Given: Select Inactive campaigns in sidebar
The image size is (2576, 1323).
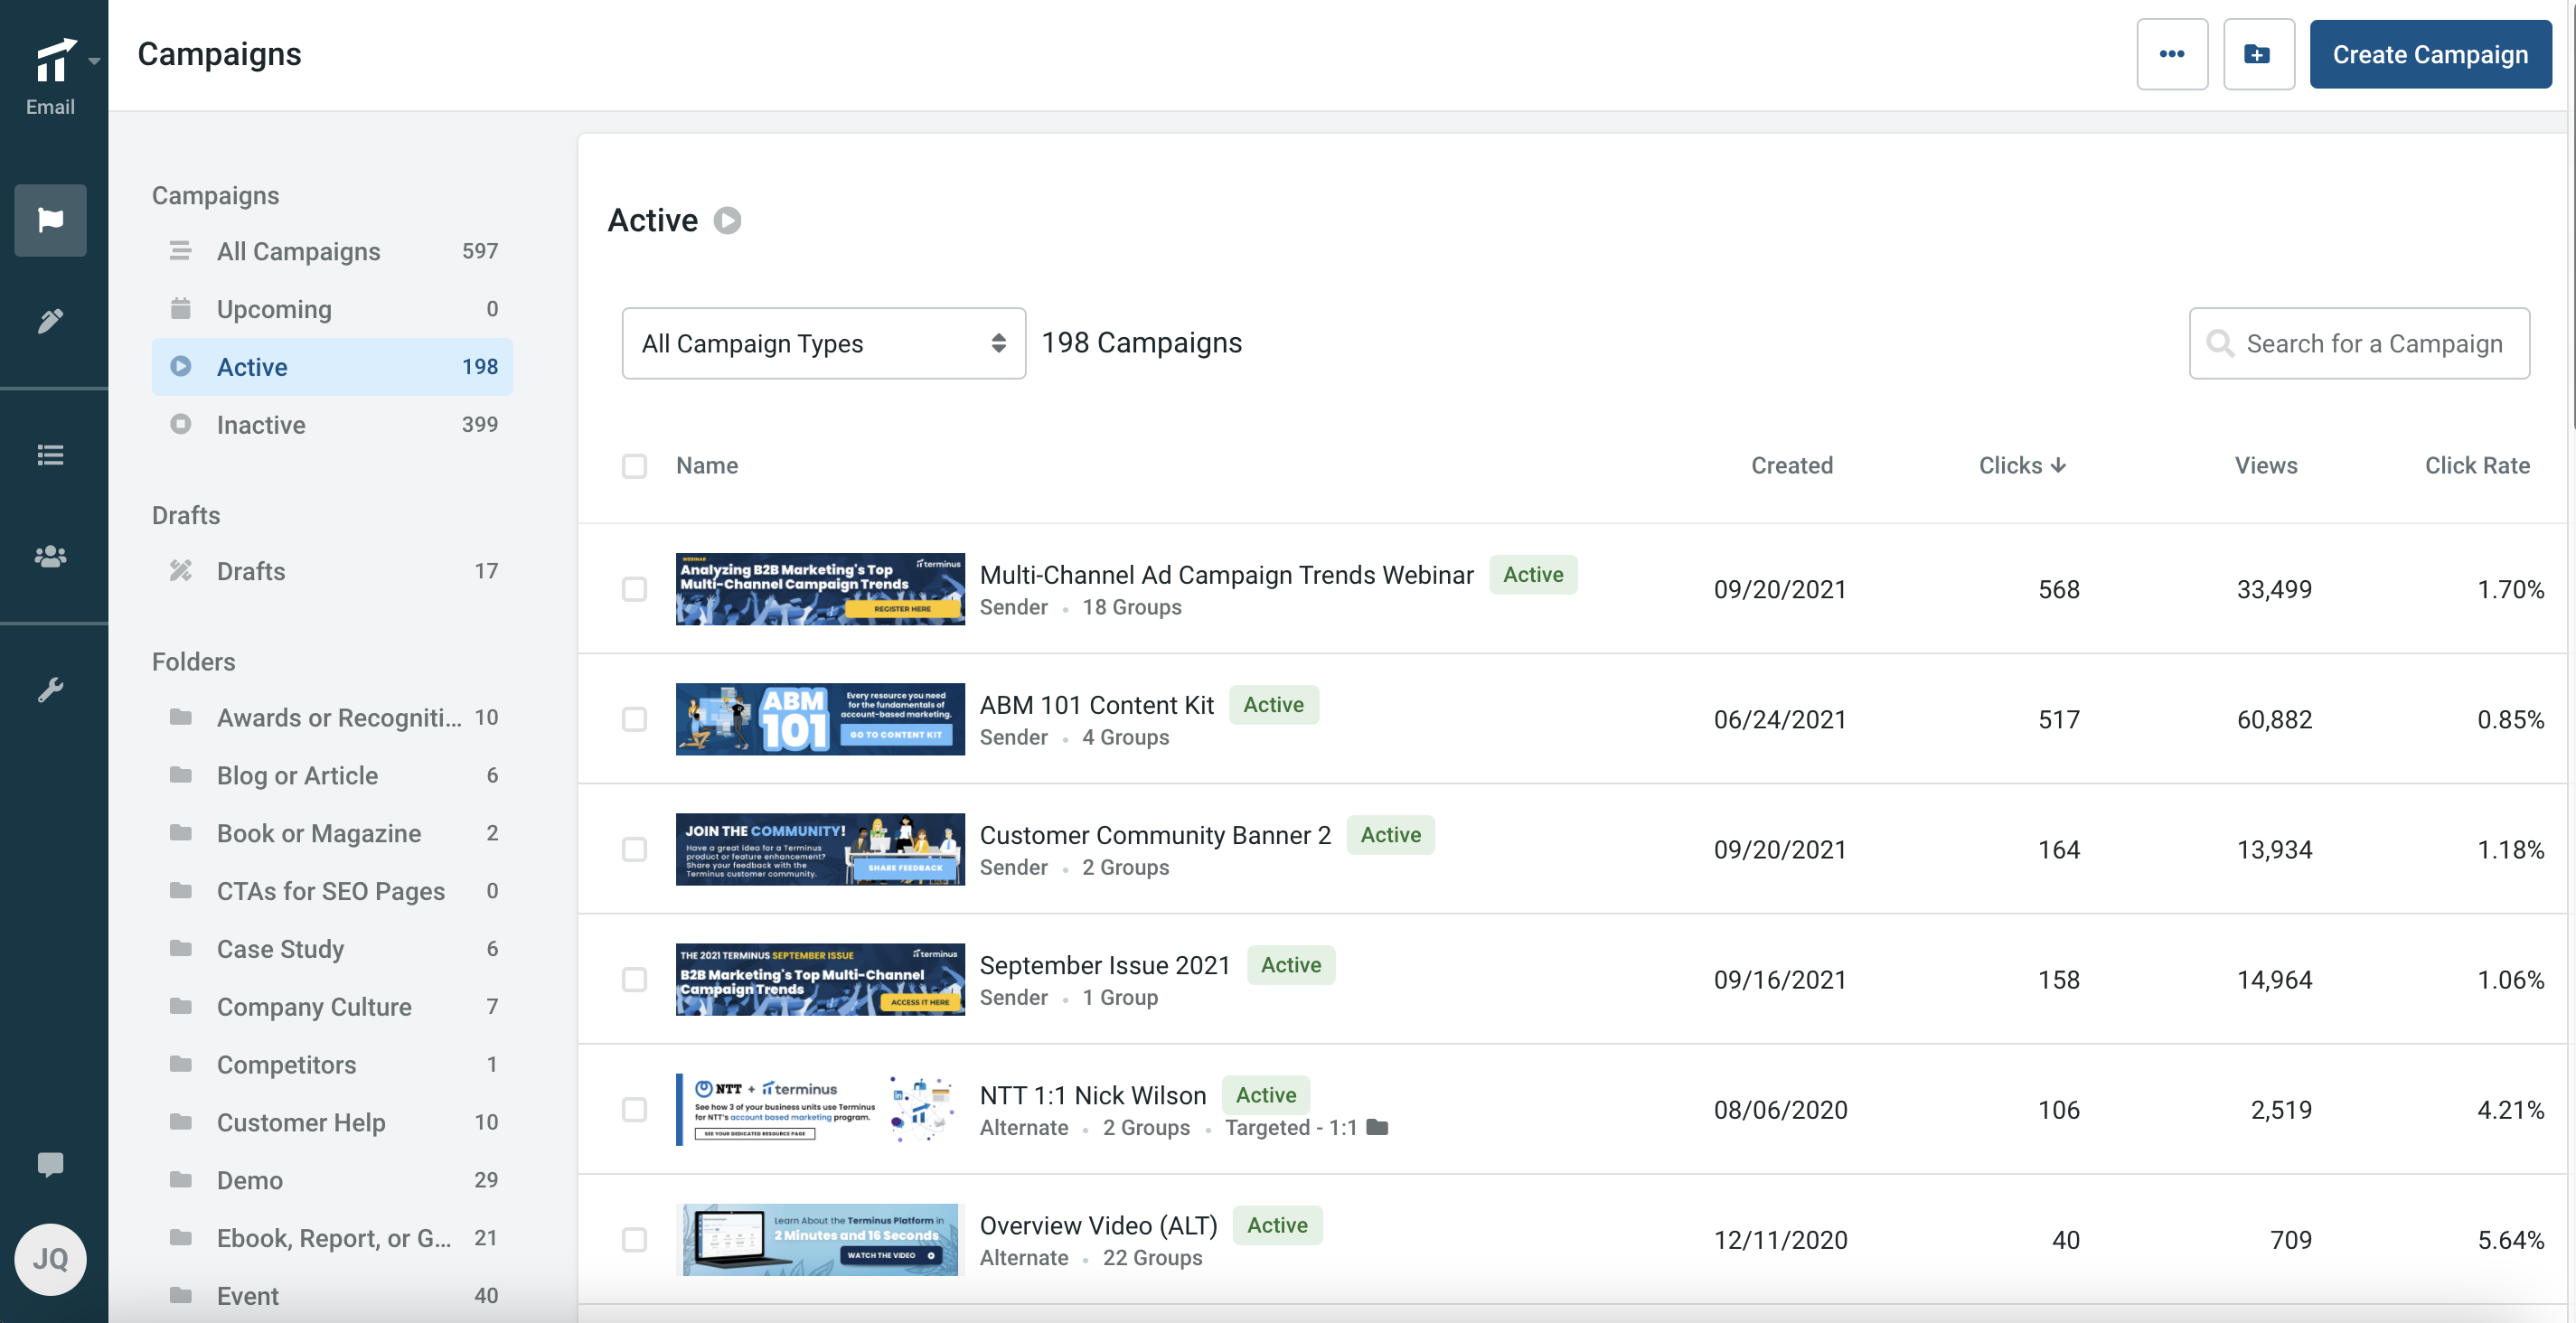Looking at the screenshot, I should 261,424.
